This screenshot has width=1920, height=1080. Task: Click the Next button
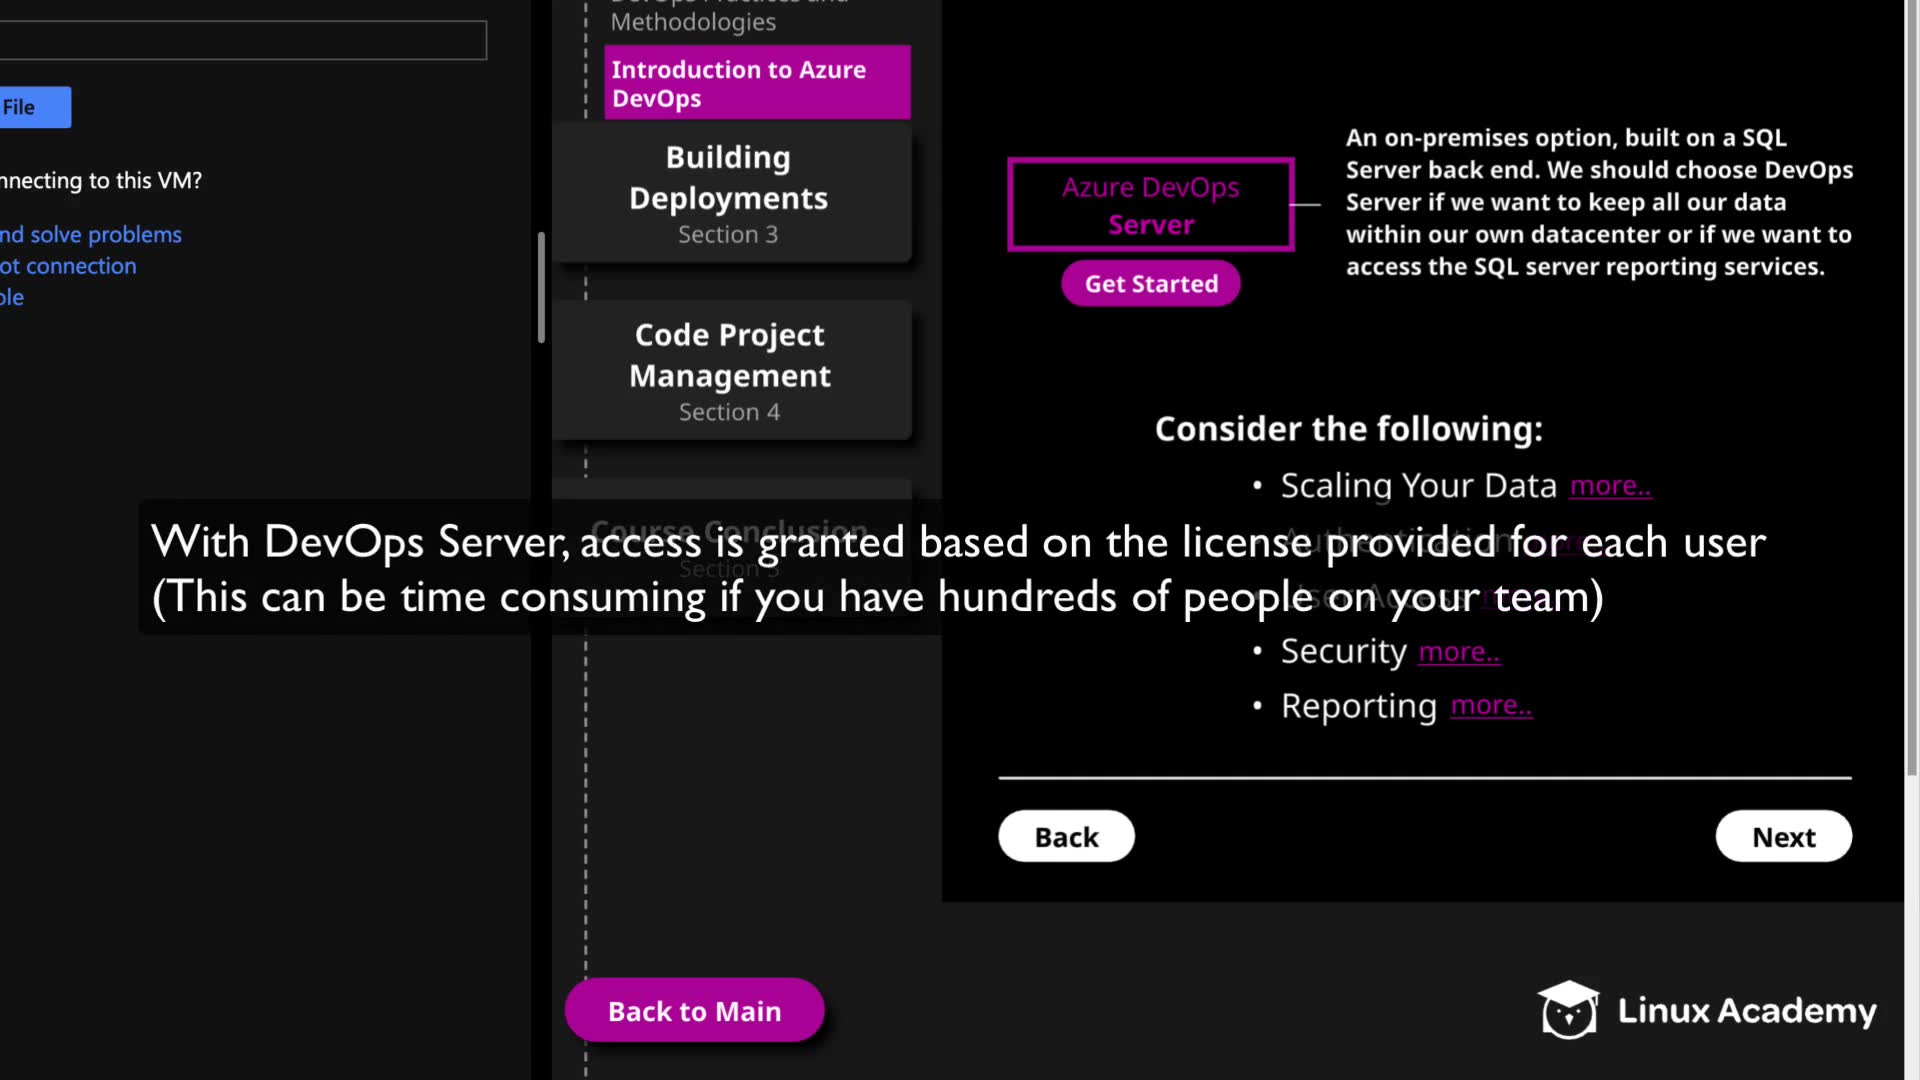tap(1783, 836)
